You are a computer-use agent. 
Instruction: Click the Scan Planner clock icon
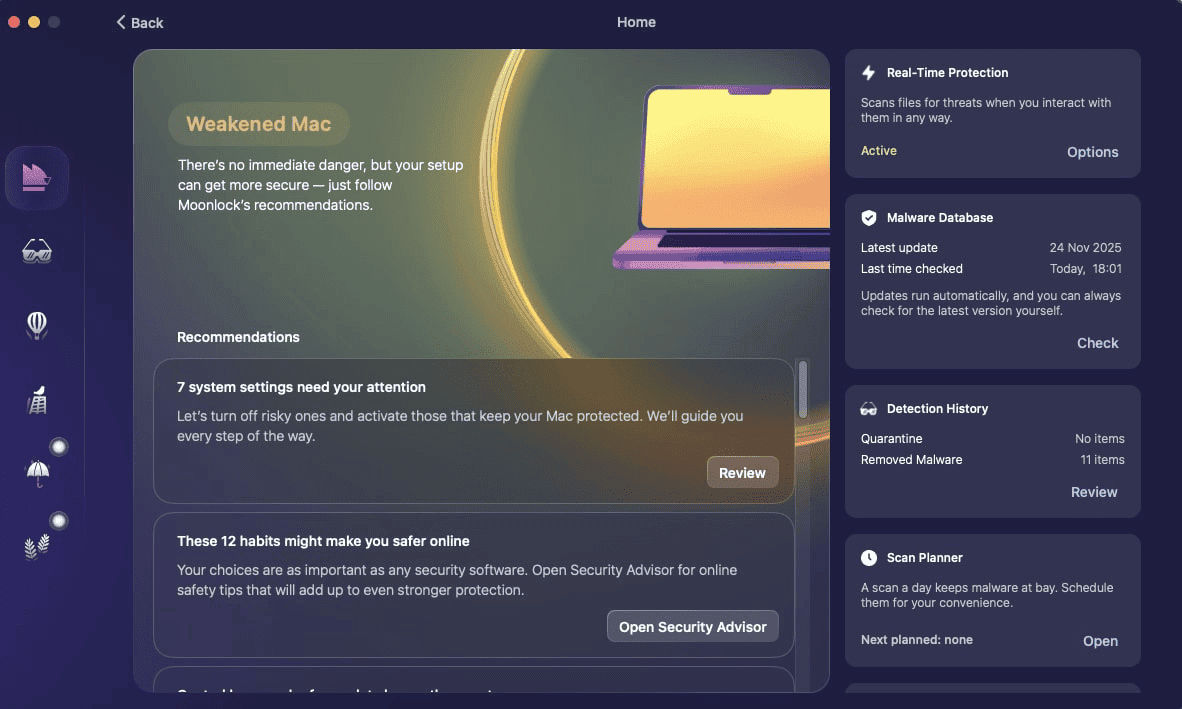point(868,557)
